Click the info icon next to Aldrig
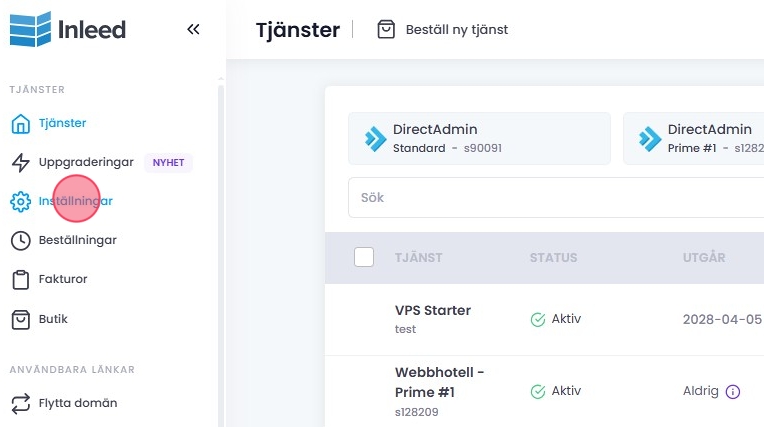Screen dimensions: 764x427 (732, 391)
